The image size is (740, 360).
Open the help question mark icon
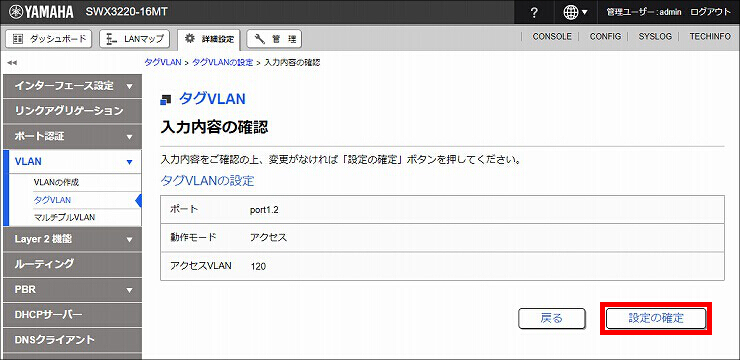pos(534,12)
